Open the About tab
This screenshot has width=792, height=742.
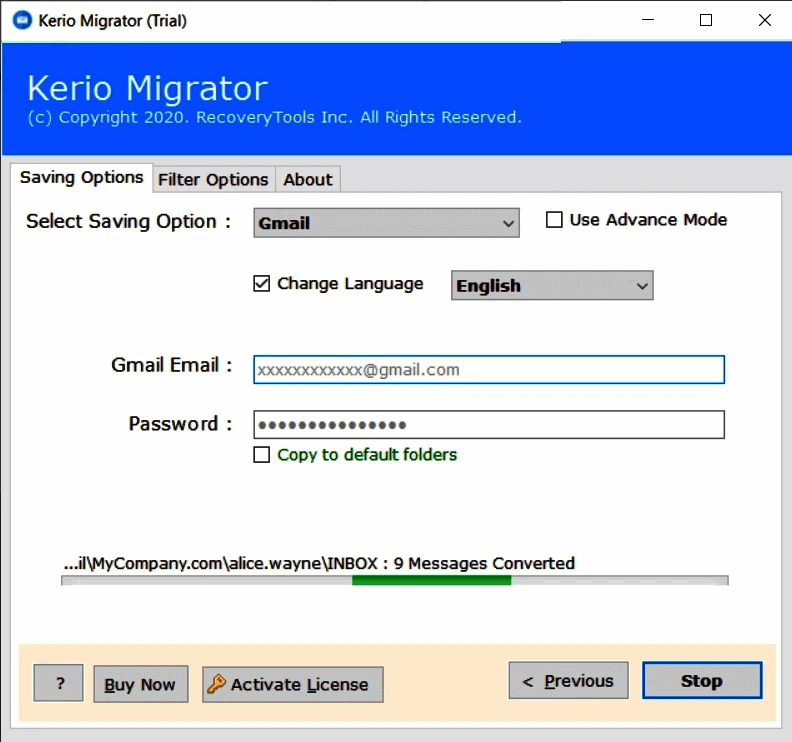tap(307, 179)
